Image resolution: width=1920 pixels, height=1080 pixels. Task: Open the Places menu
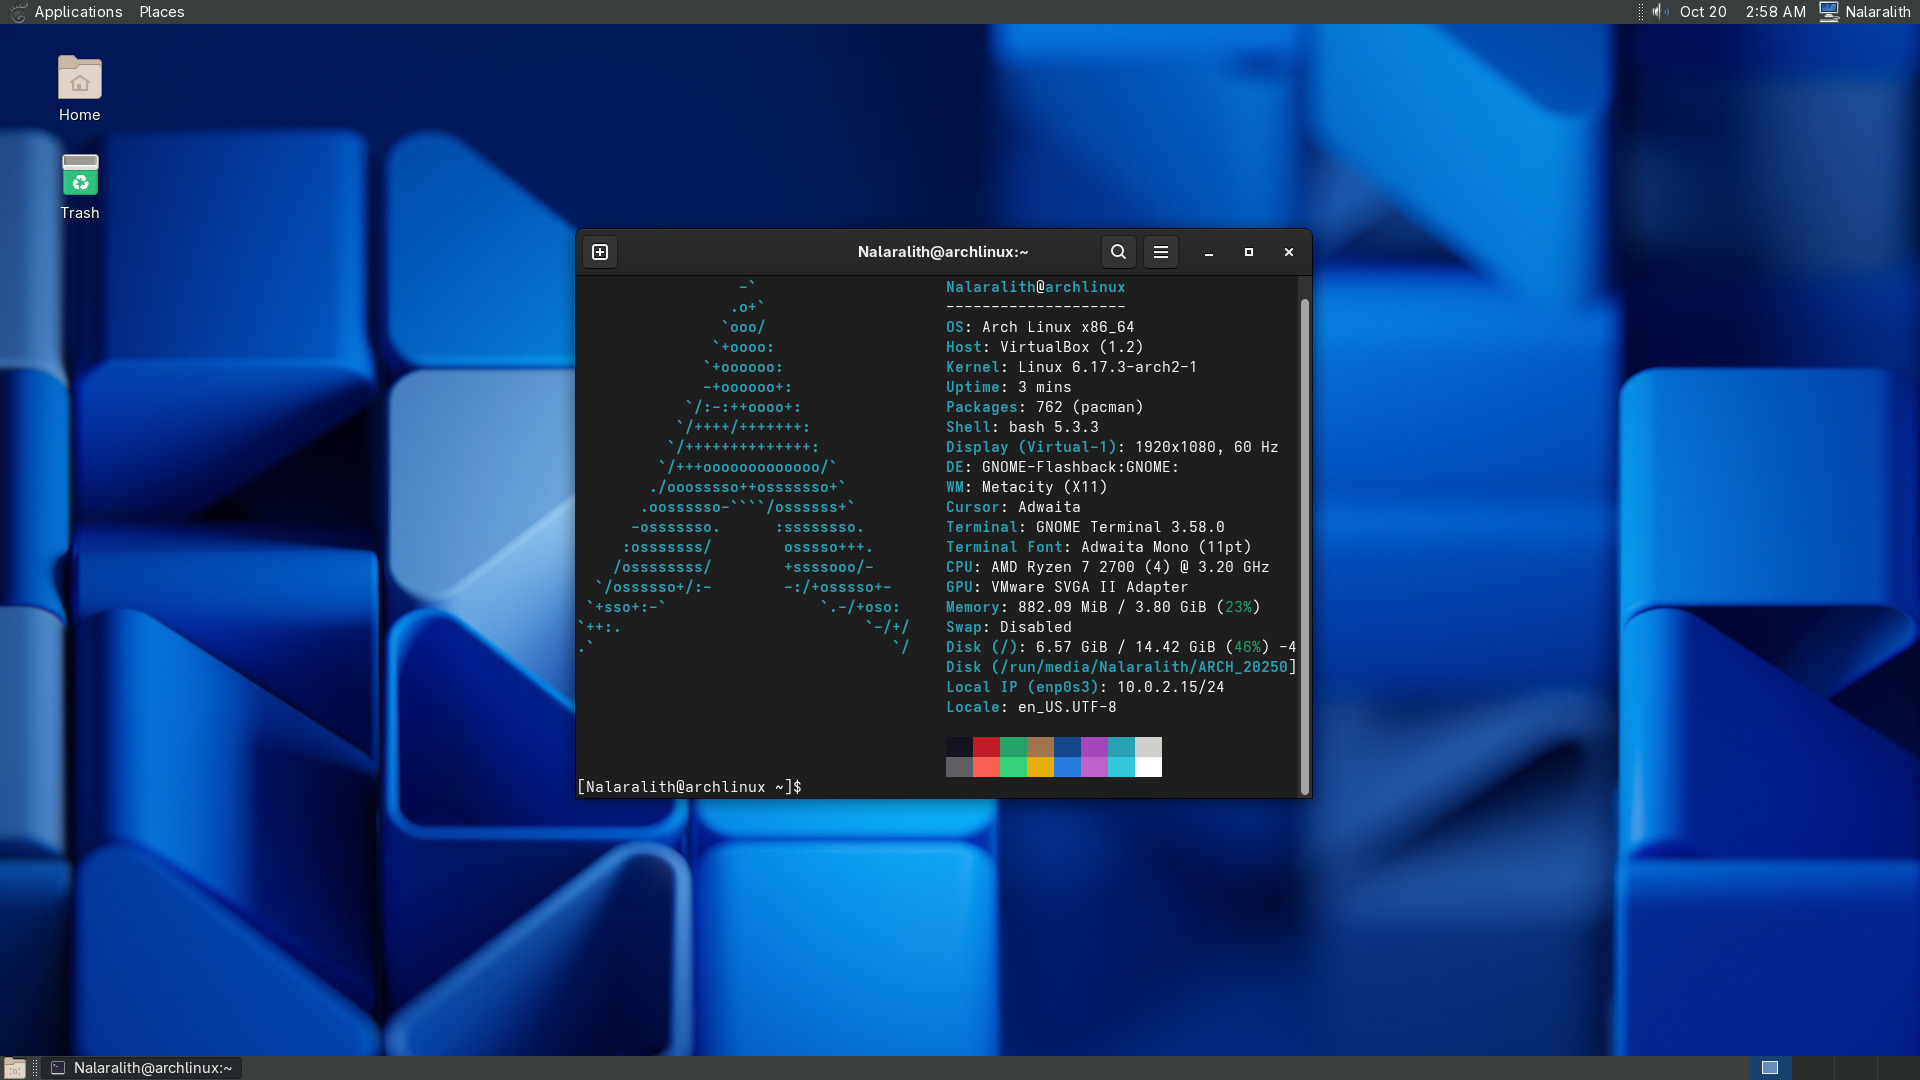point(161,12)
